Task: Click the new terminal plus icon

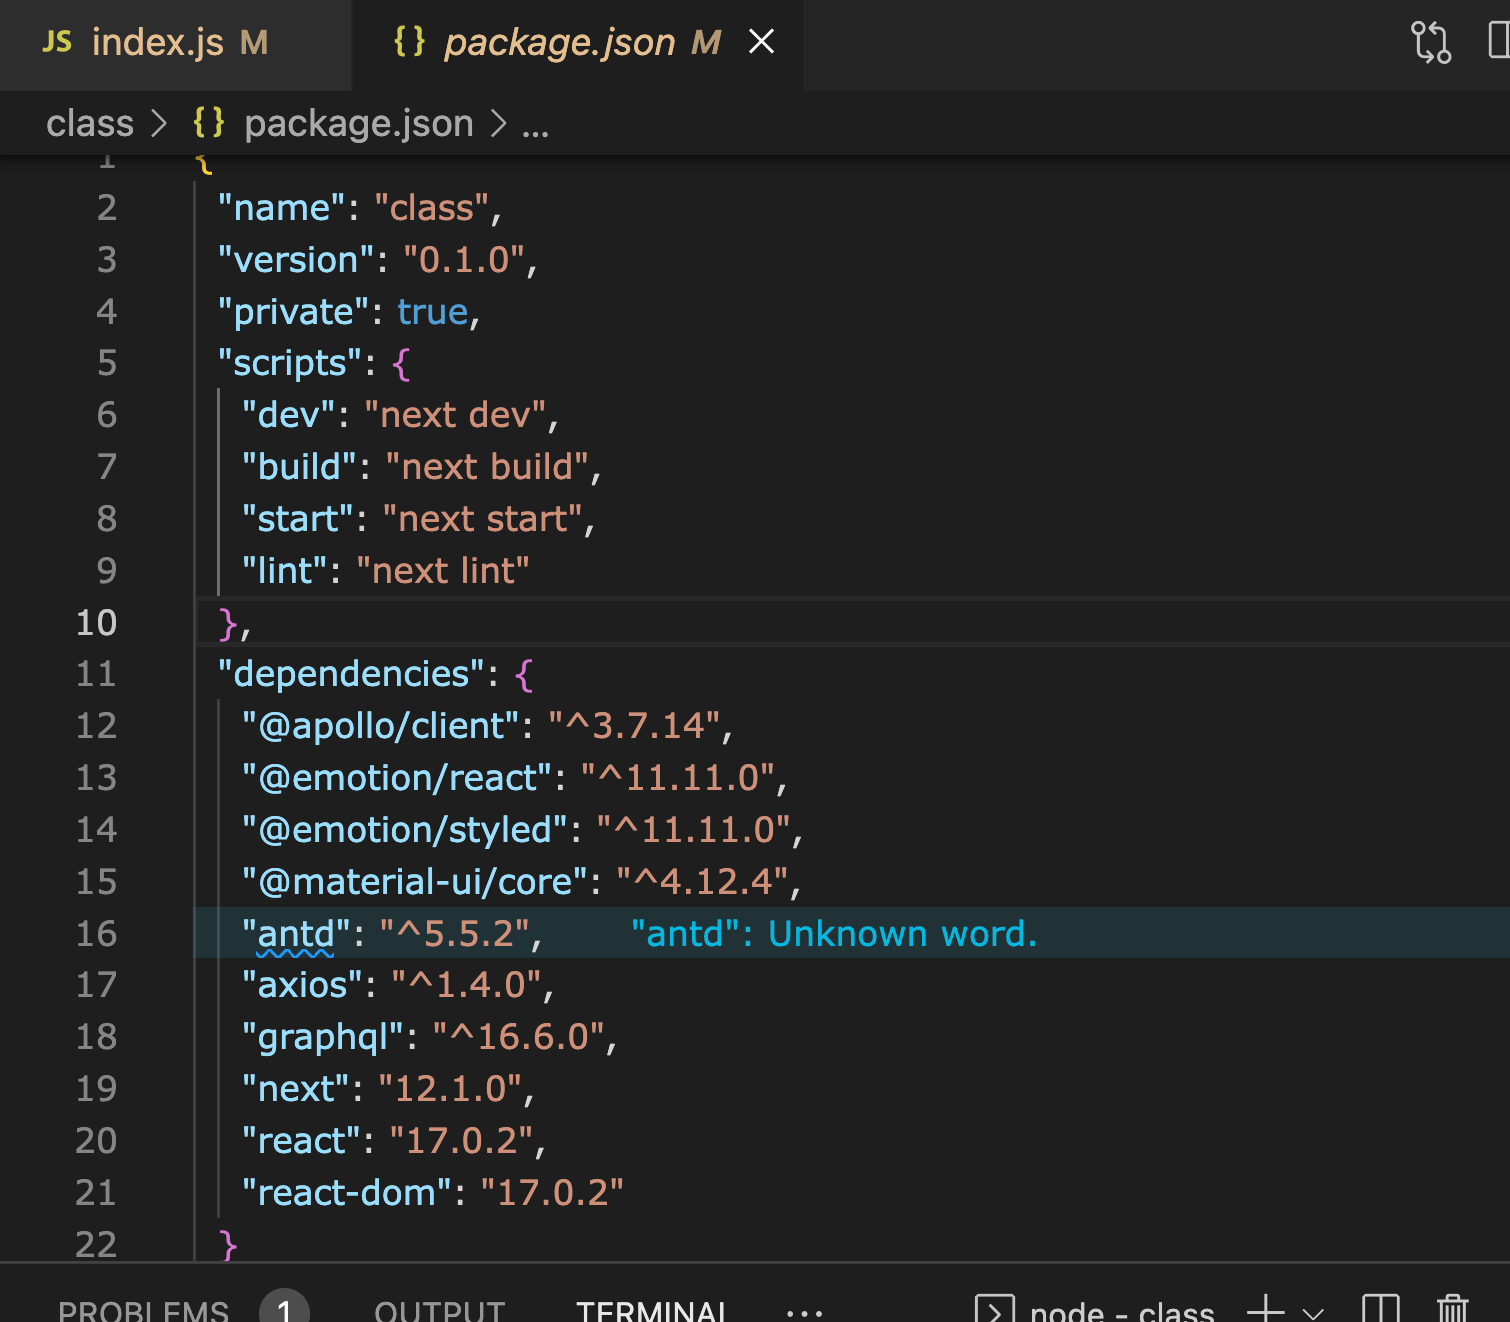Action: pos(1266,1309)
